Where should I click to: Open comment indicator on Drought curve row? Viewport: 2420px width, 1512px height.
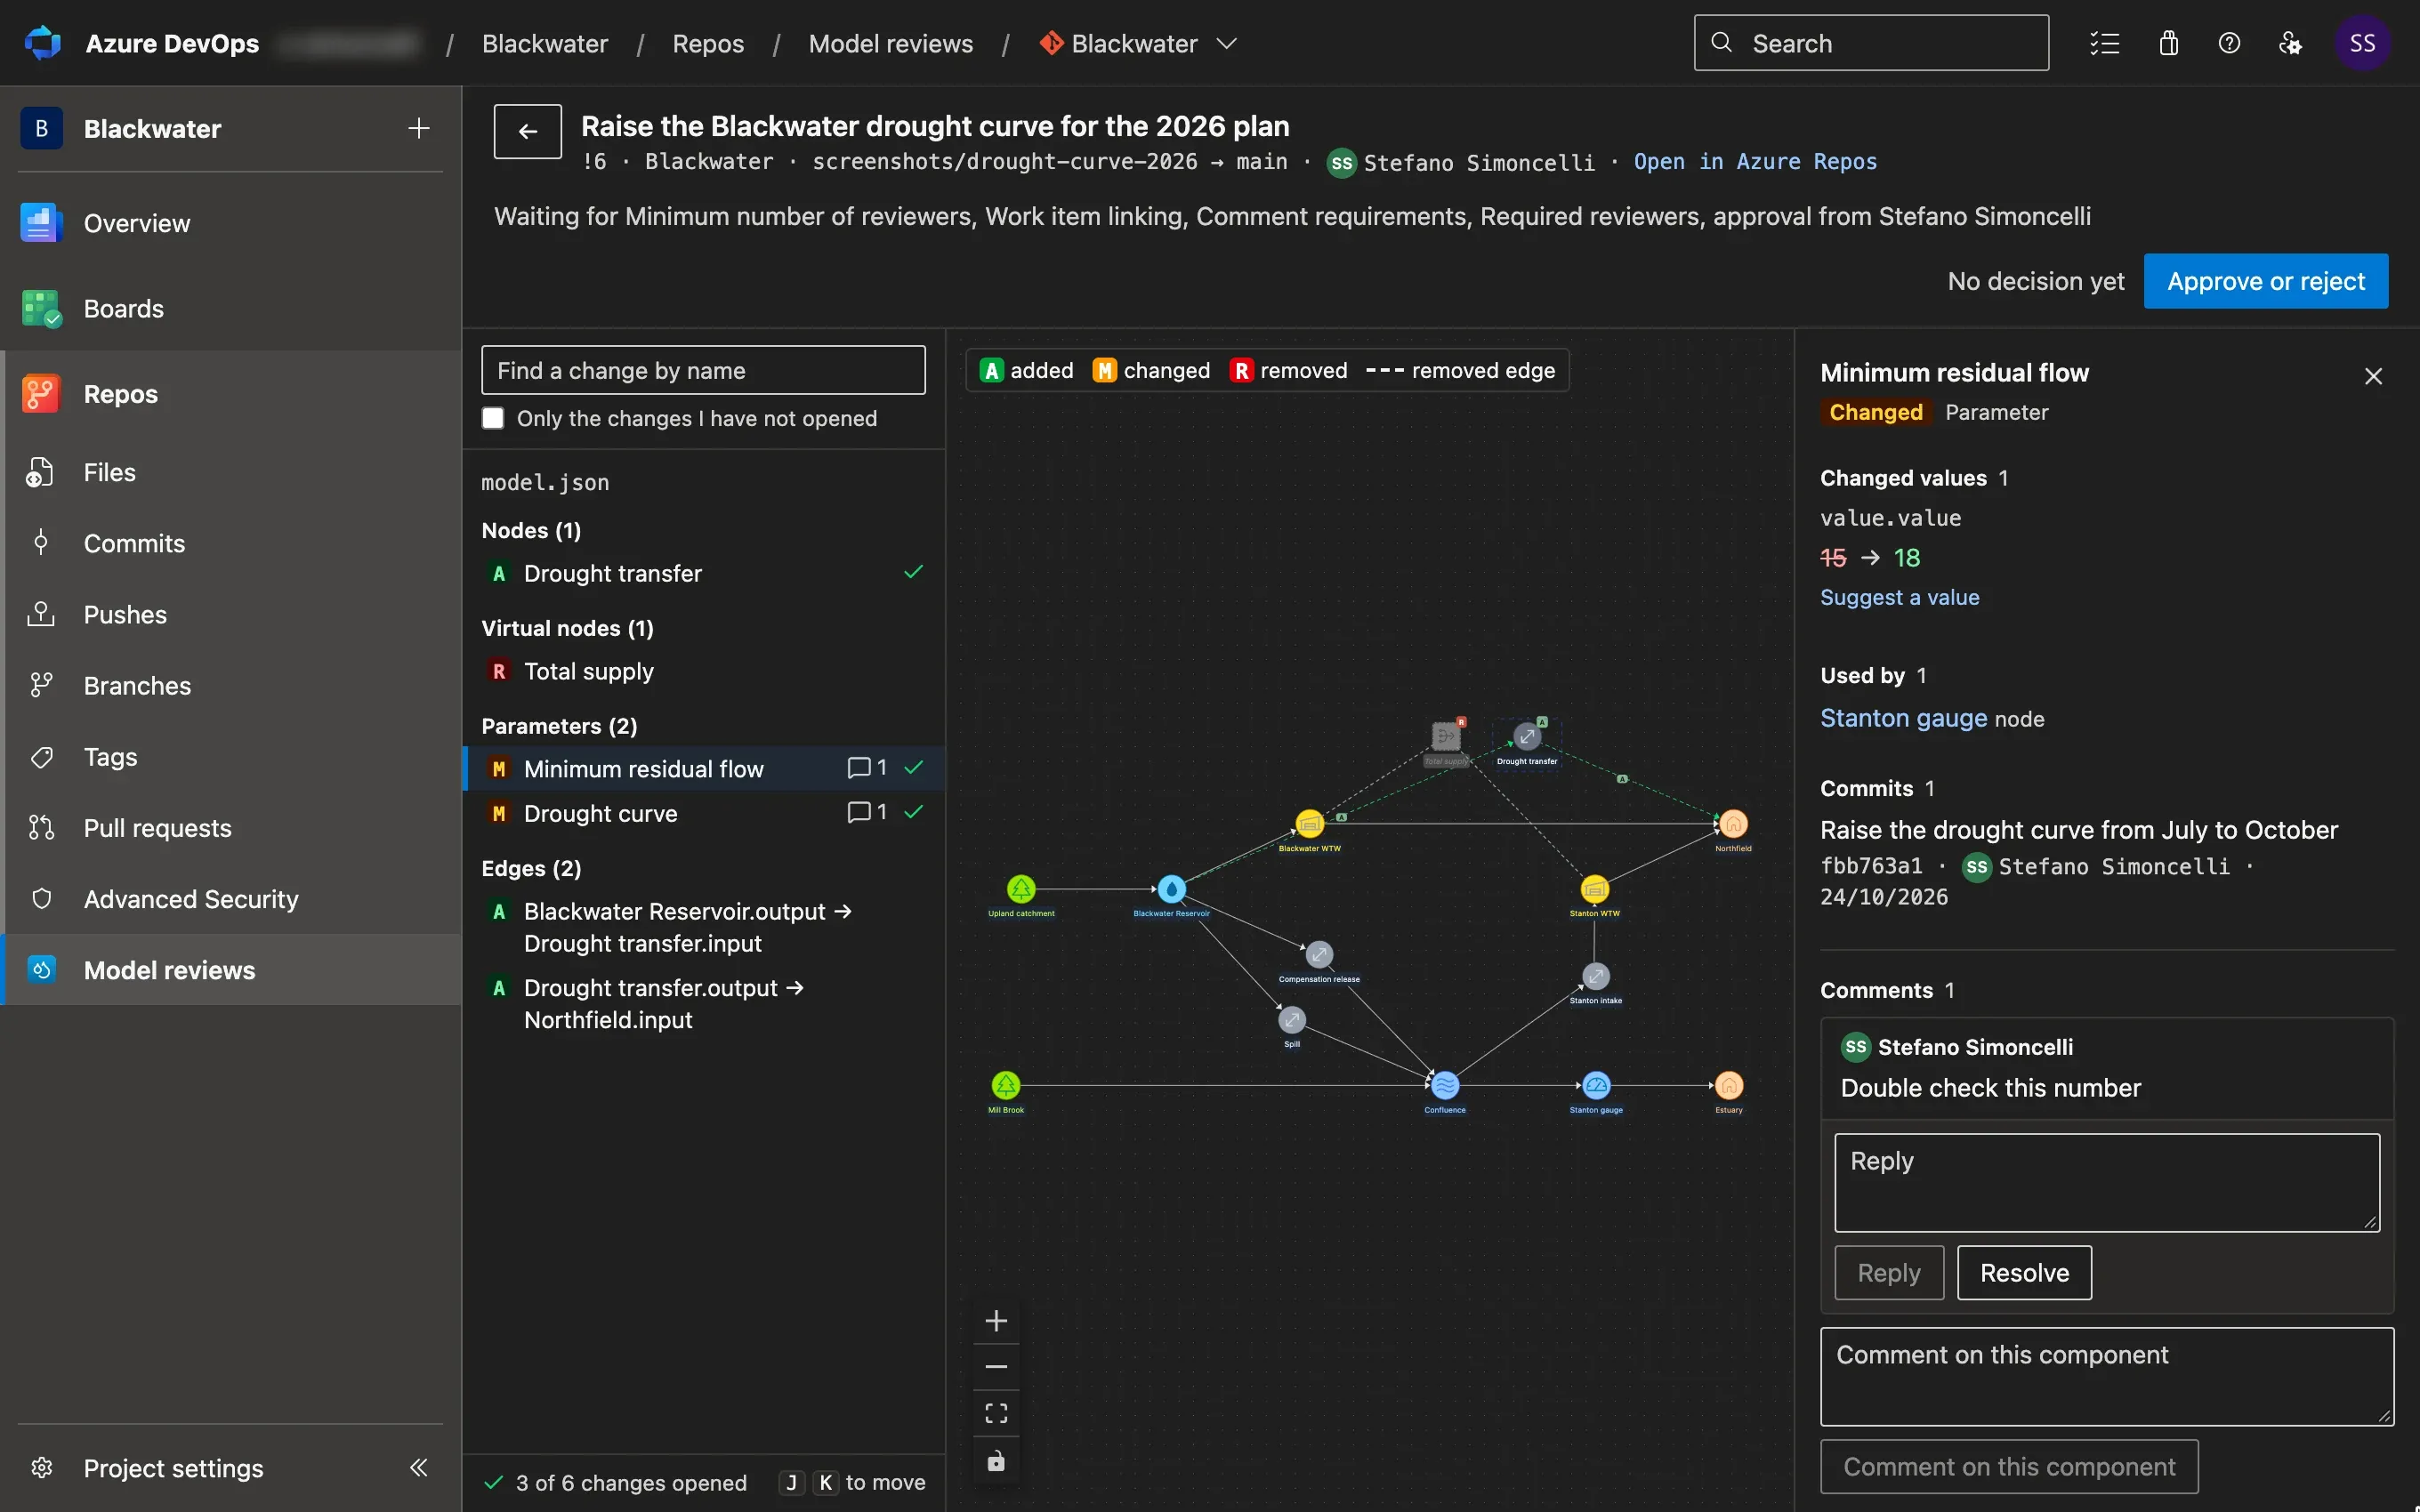pos(867,812)
